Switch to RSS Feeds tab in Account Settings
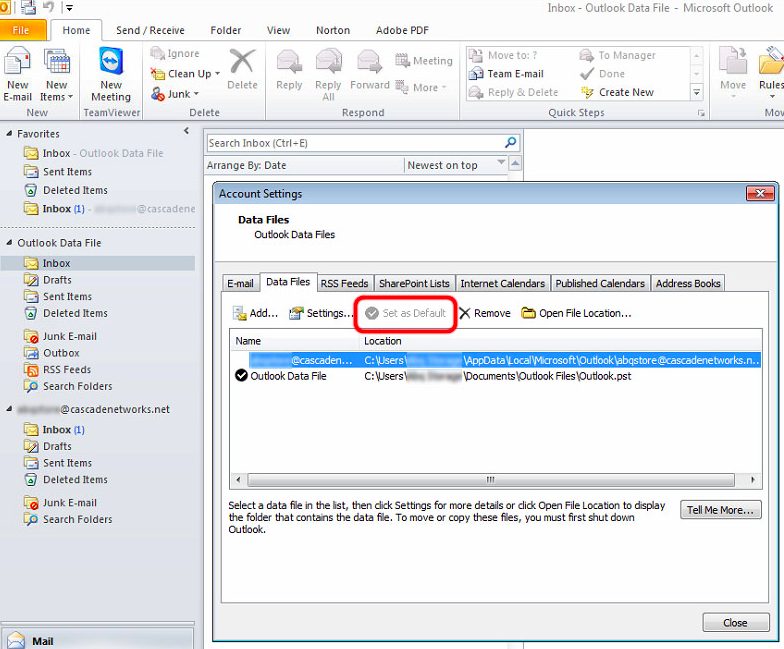This screenshot has height=649, width=784. coord(344,284)
